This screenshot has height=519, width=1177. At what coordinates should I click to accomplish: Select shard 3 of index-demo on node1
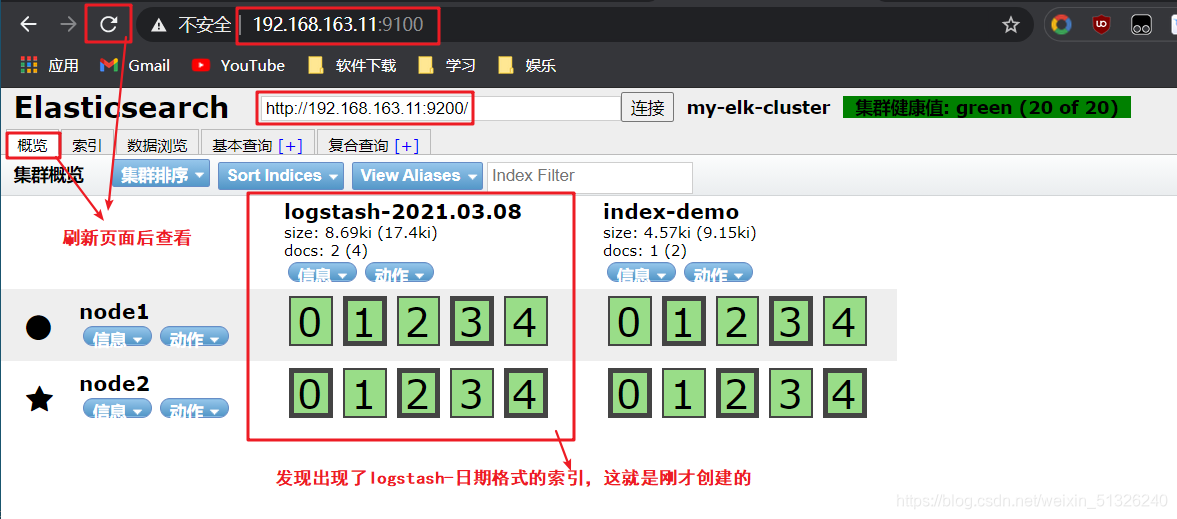coord(791,321)
